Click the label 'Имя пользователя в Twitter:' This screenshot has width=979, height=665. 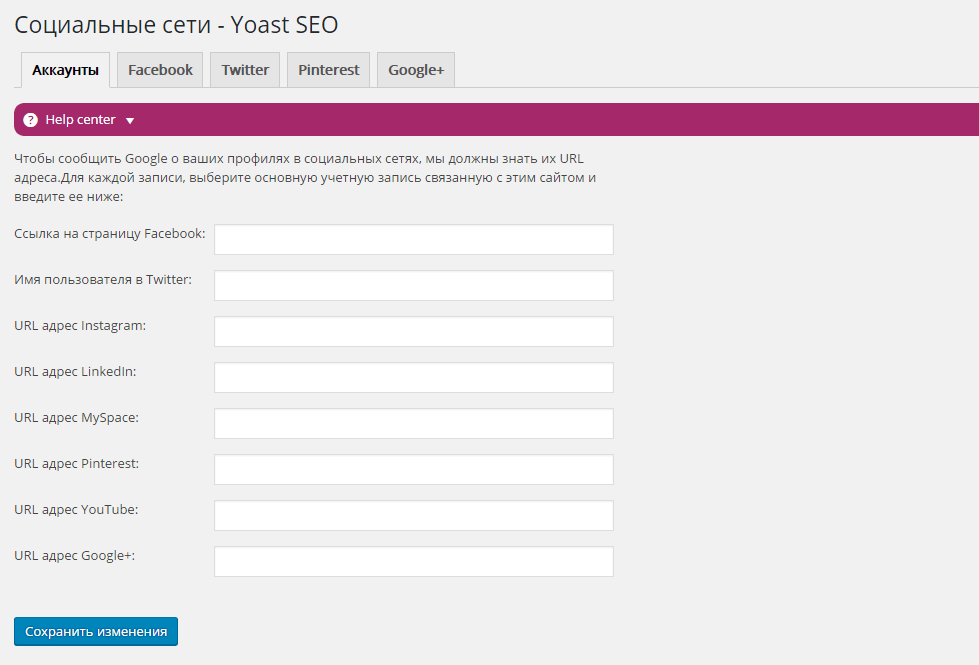103,280
